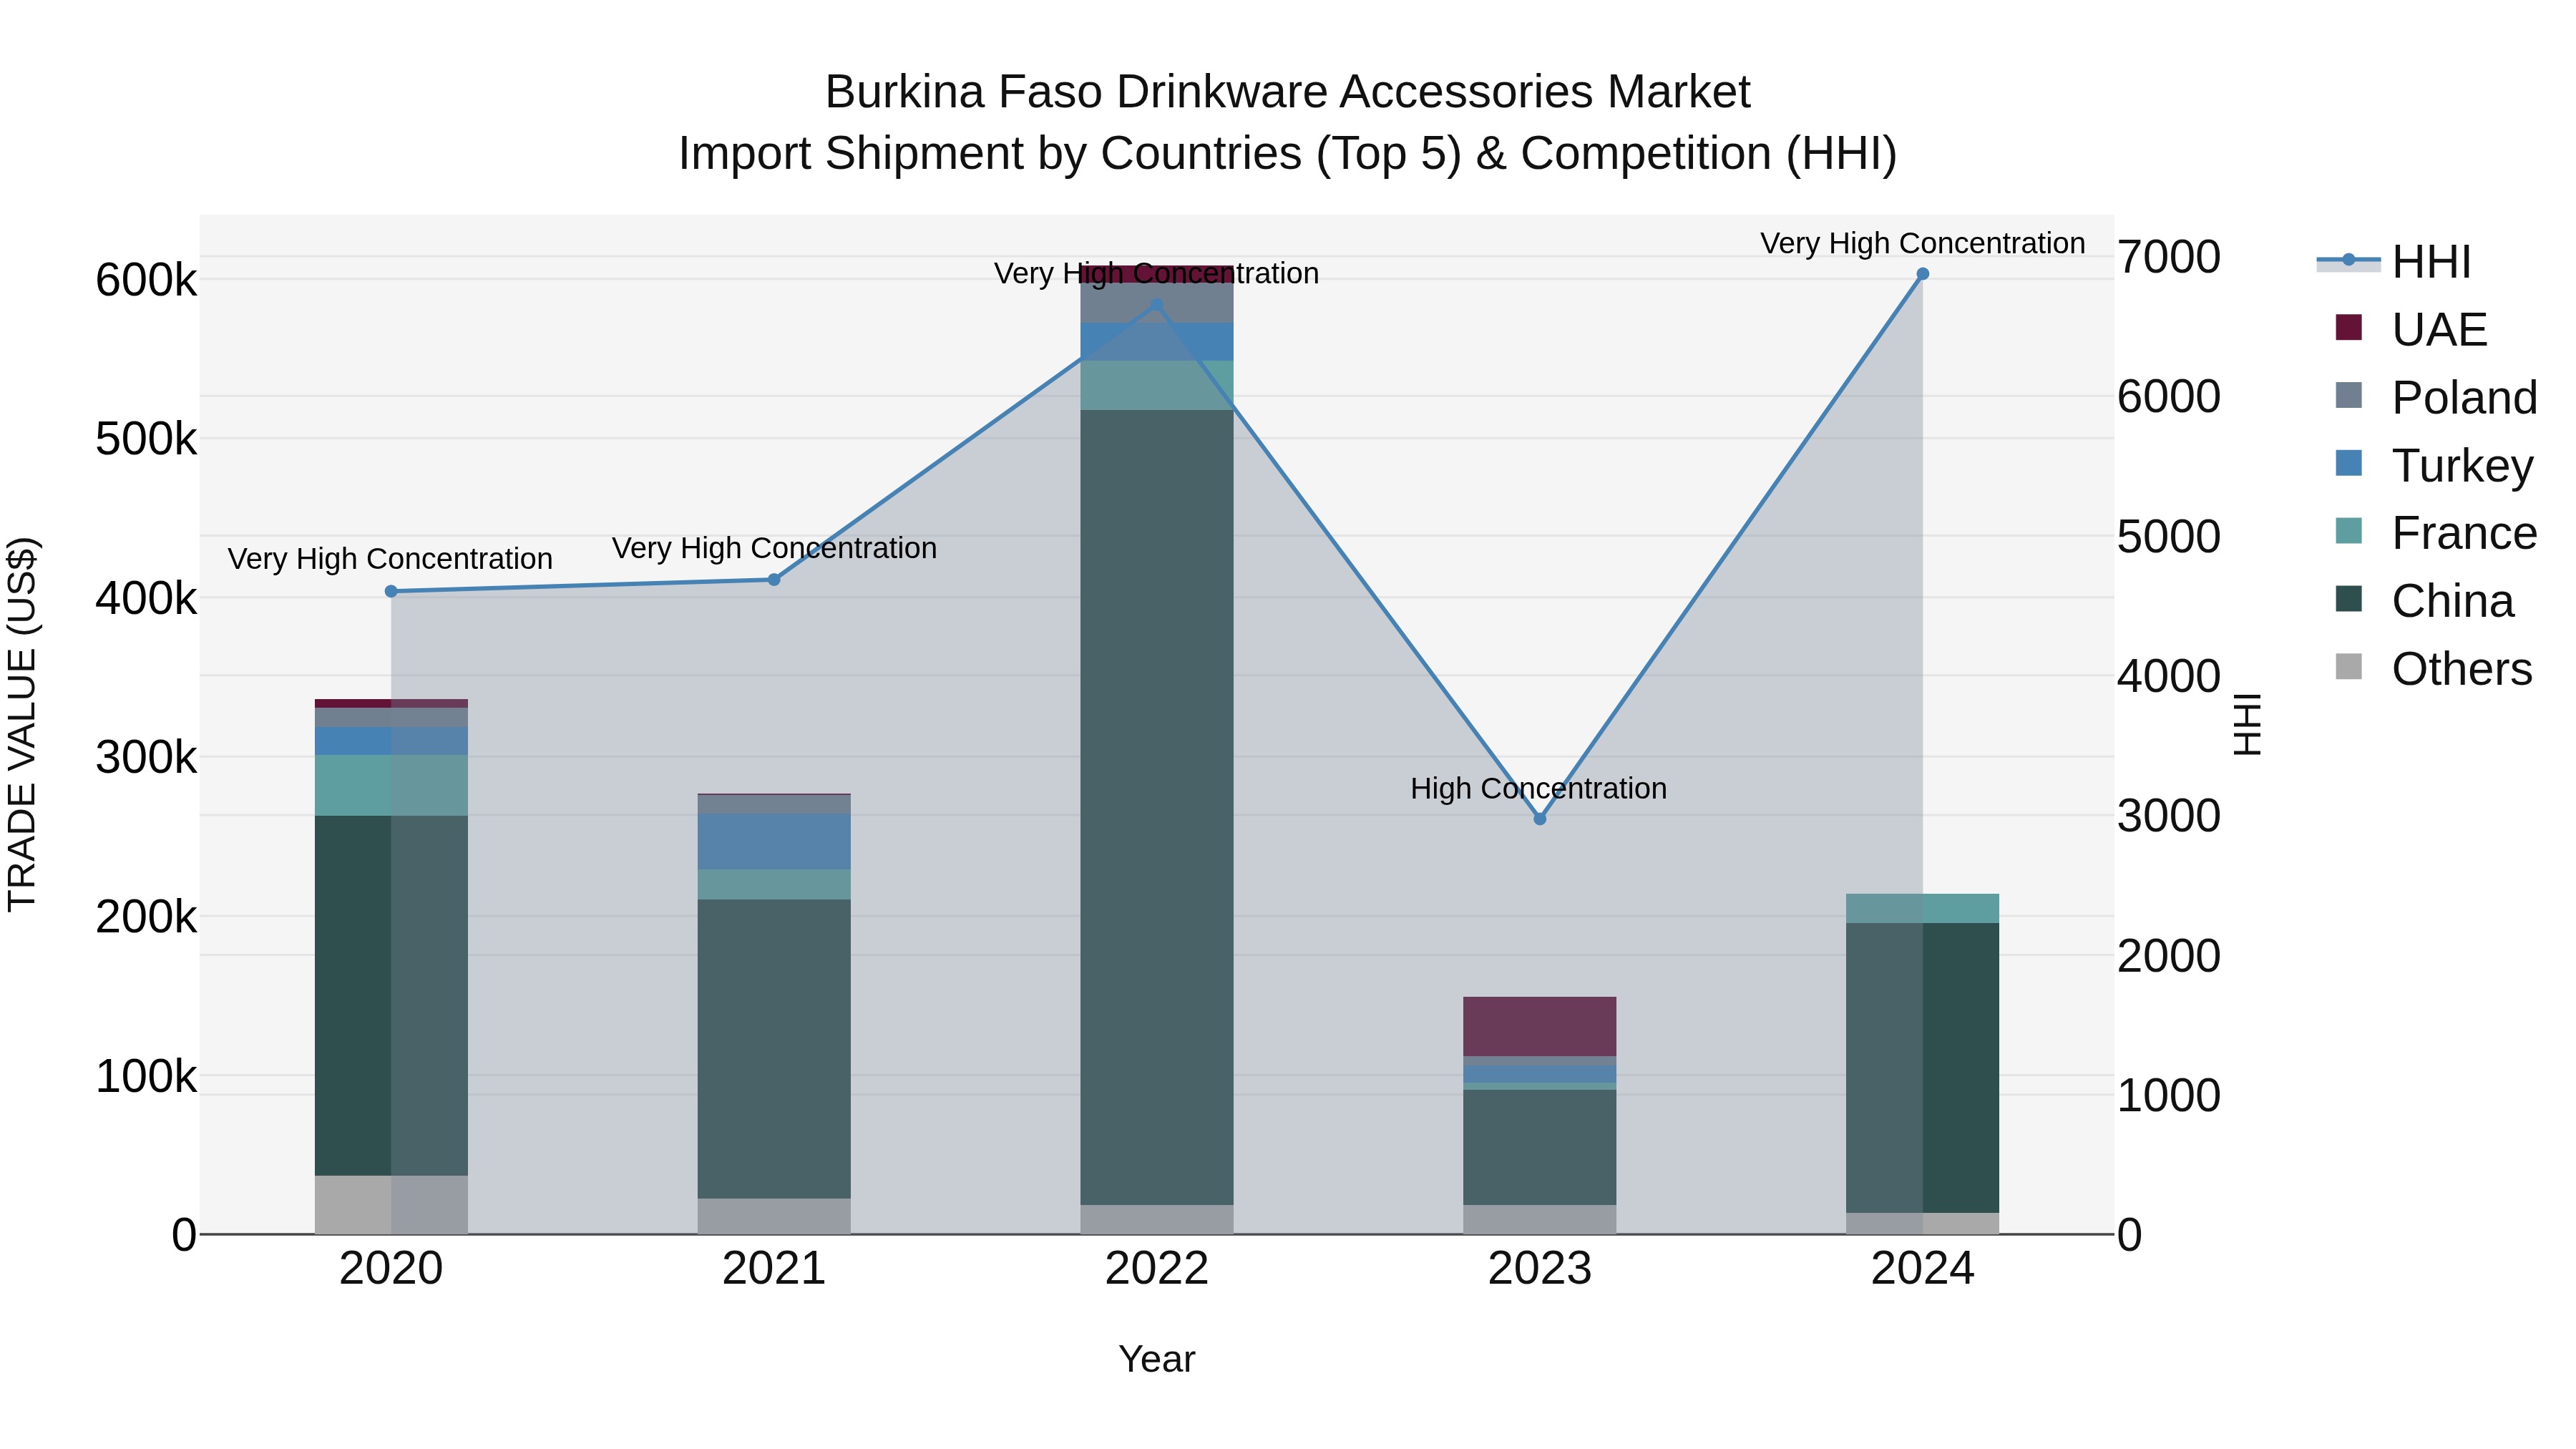This screenshot has width=2576, height=1449.
Task: Select the China segment of the 2022 bar
Action: click(x=1157, y=807)
